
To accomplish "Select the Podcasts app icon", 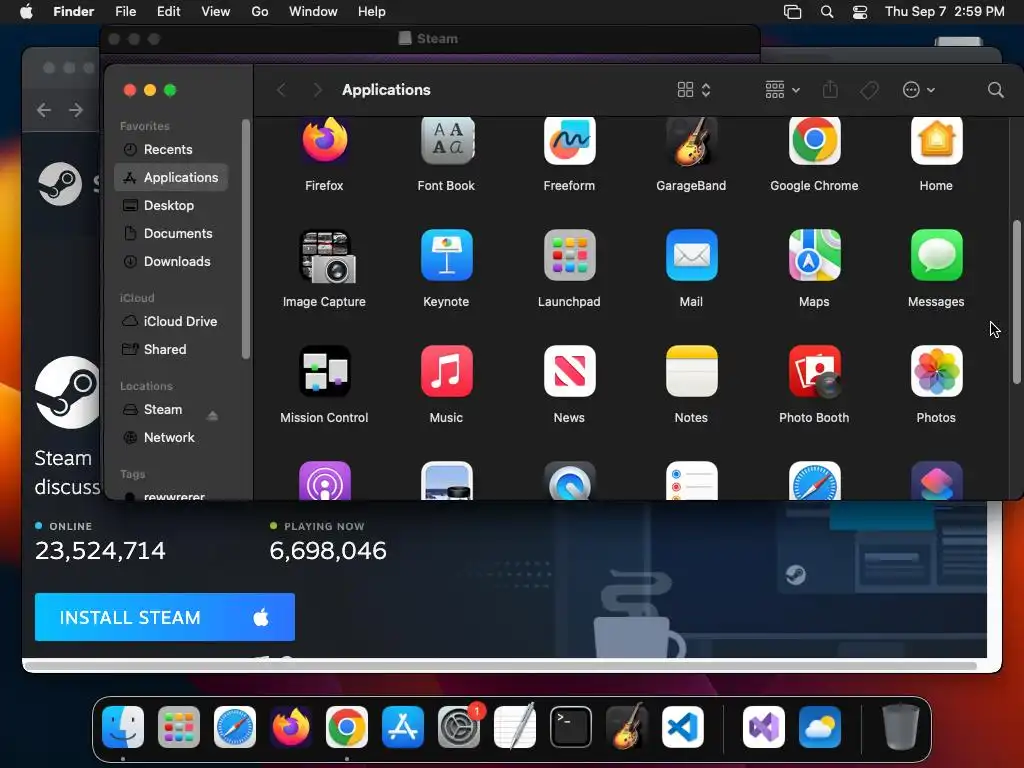I will pyautogui.click(x=325, y=481).
